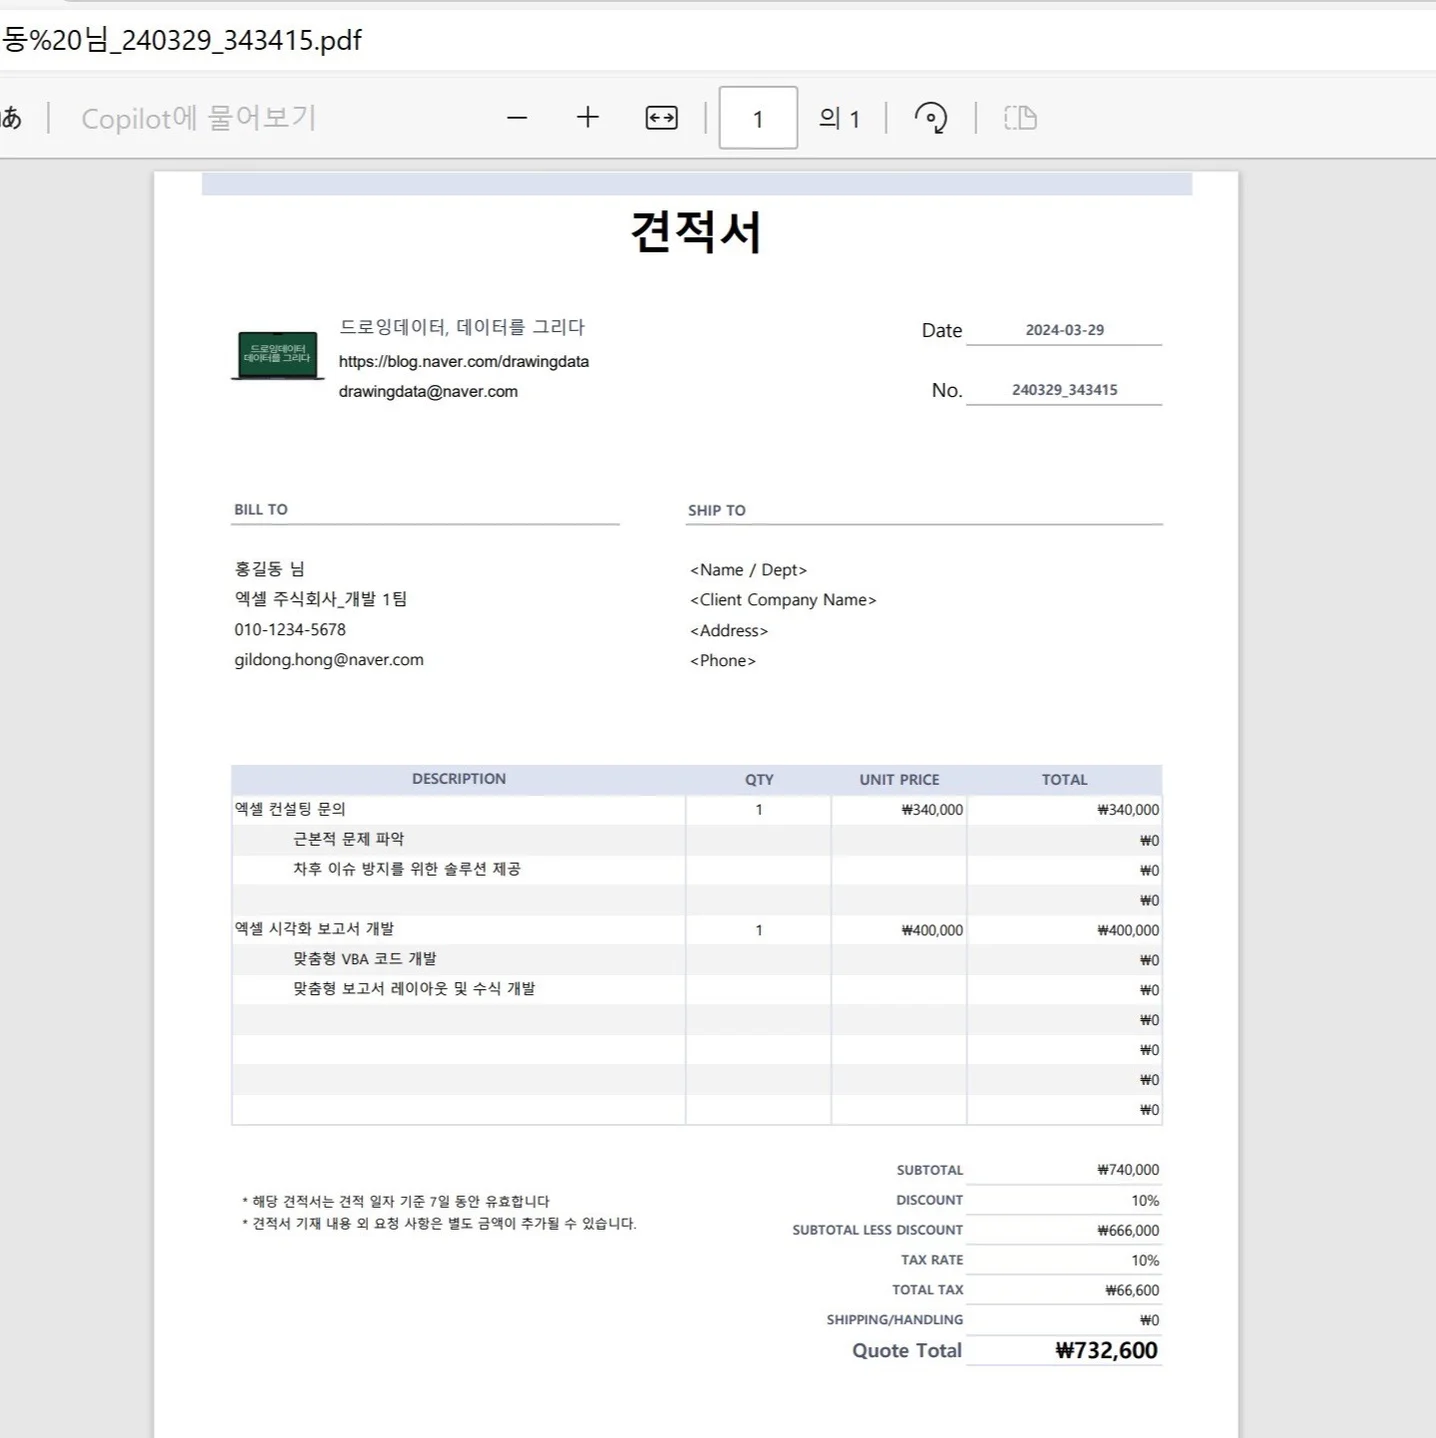Click the <Name / Dept> placeholder

point(748,570)
